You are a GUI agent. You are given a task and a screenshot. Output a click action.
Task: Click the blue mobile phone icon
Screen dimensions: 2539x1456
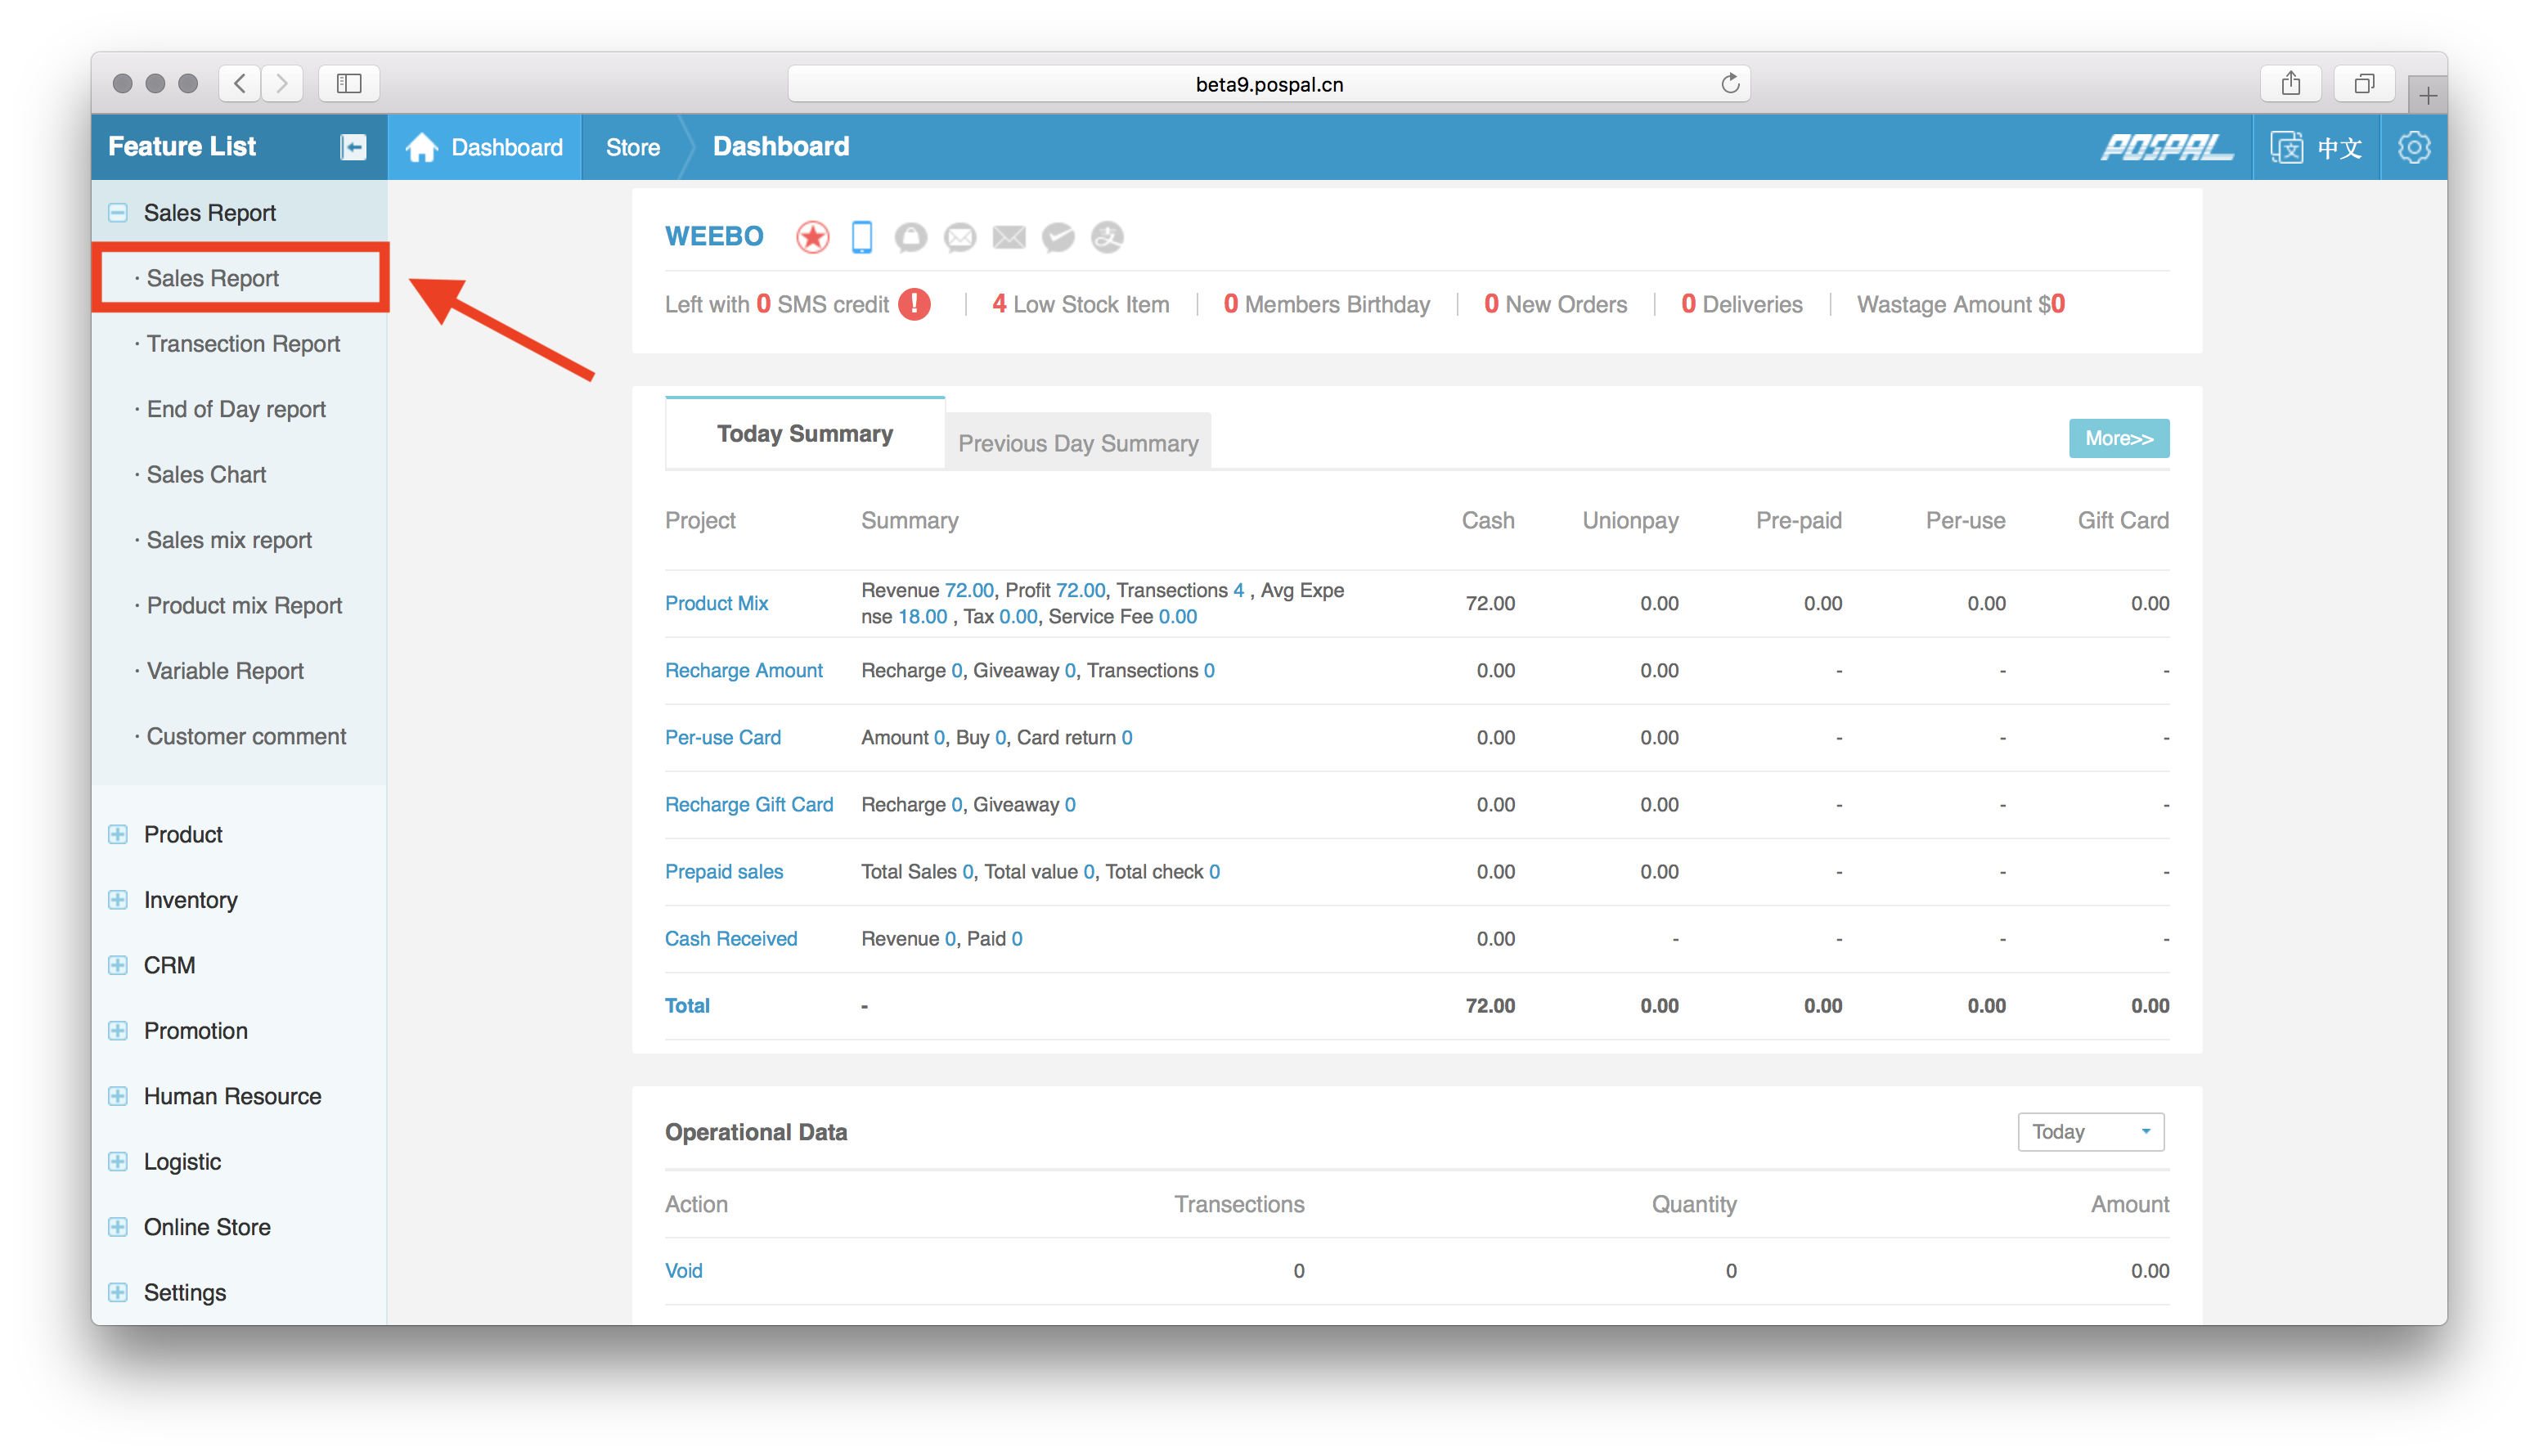click(861, 237)
